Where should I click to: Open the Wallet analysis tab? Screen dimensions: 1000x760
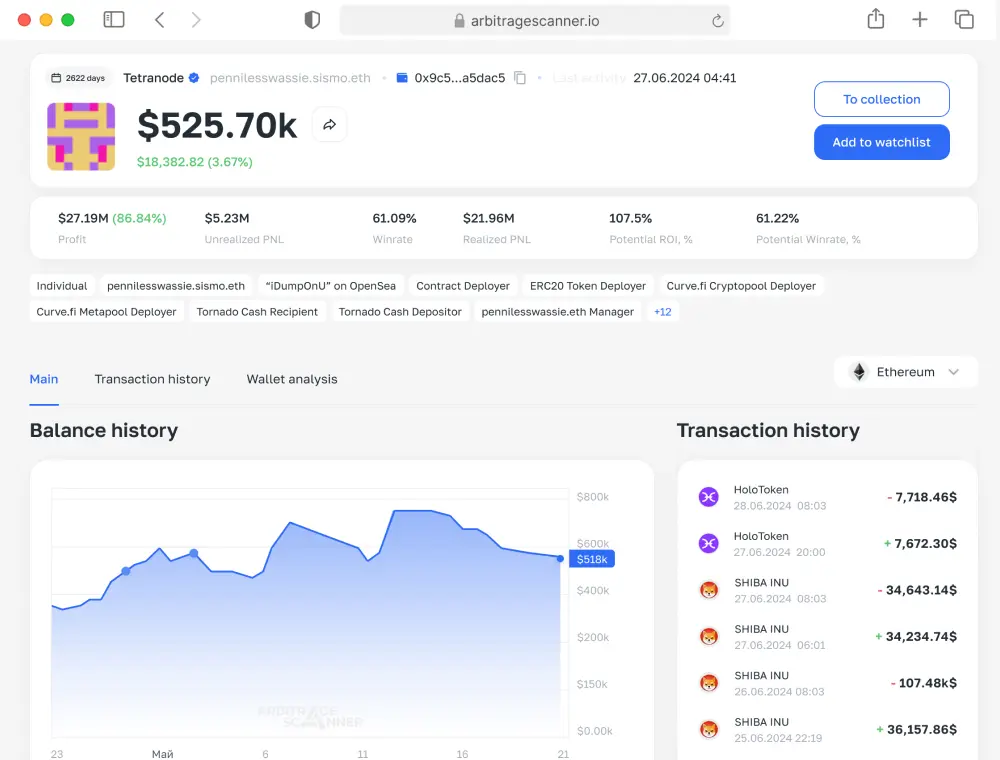click(x=292, y=379)
